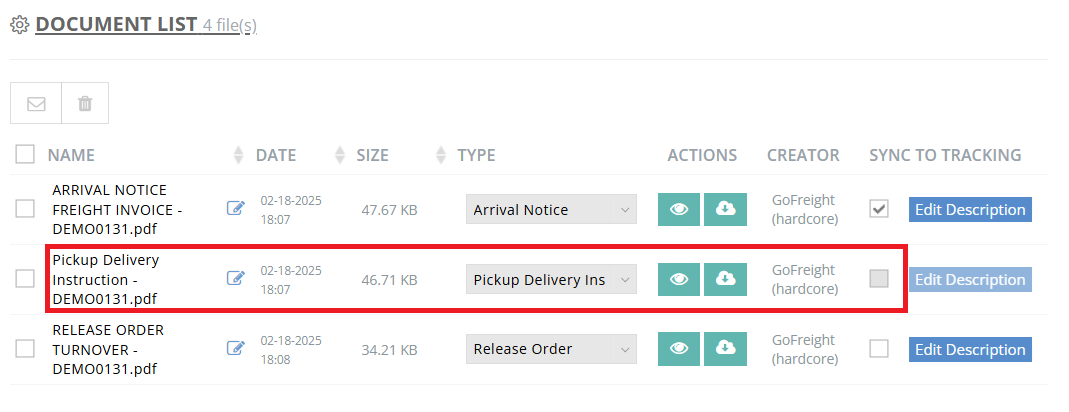Uncheck Sync to Tracking for Arrival Notice
The height and width of the screenshot is (412, 1069).
point(879,209)
